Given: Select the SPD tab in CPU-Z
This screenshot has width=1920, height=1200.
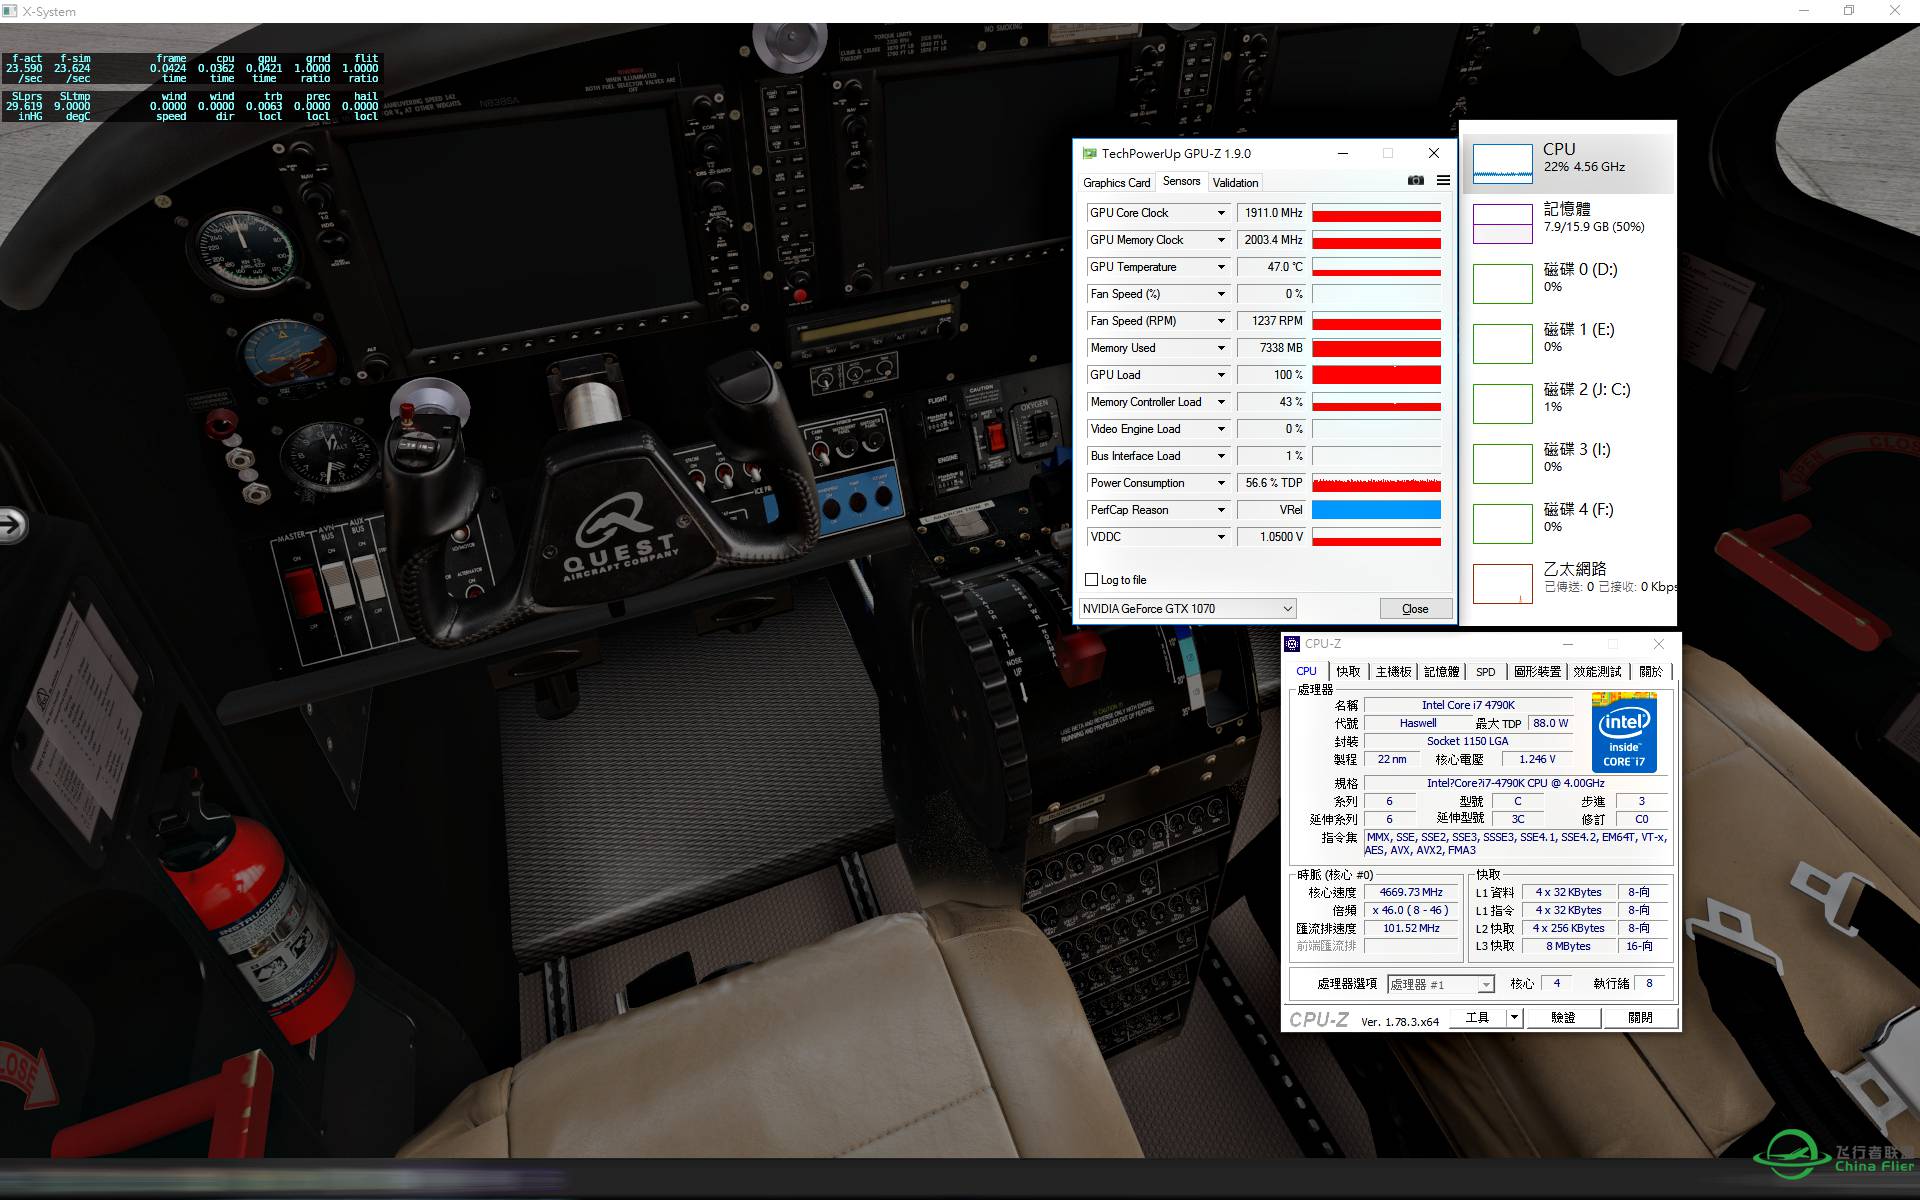Looking at the screenshot, I should pyautogui.click(x=1486, y=672).
